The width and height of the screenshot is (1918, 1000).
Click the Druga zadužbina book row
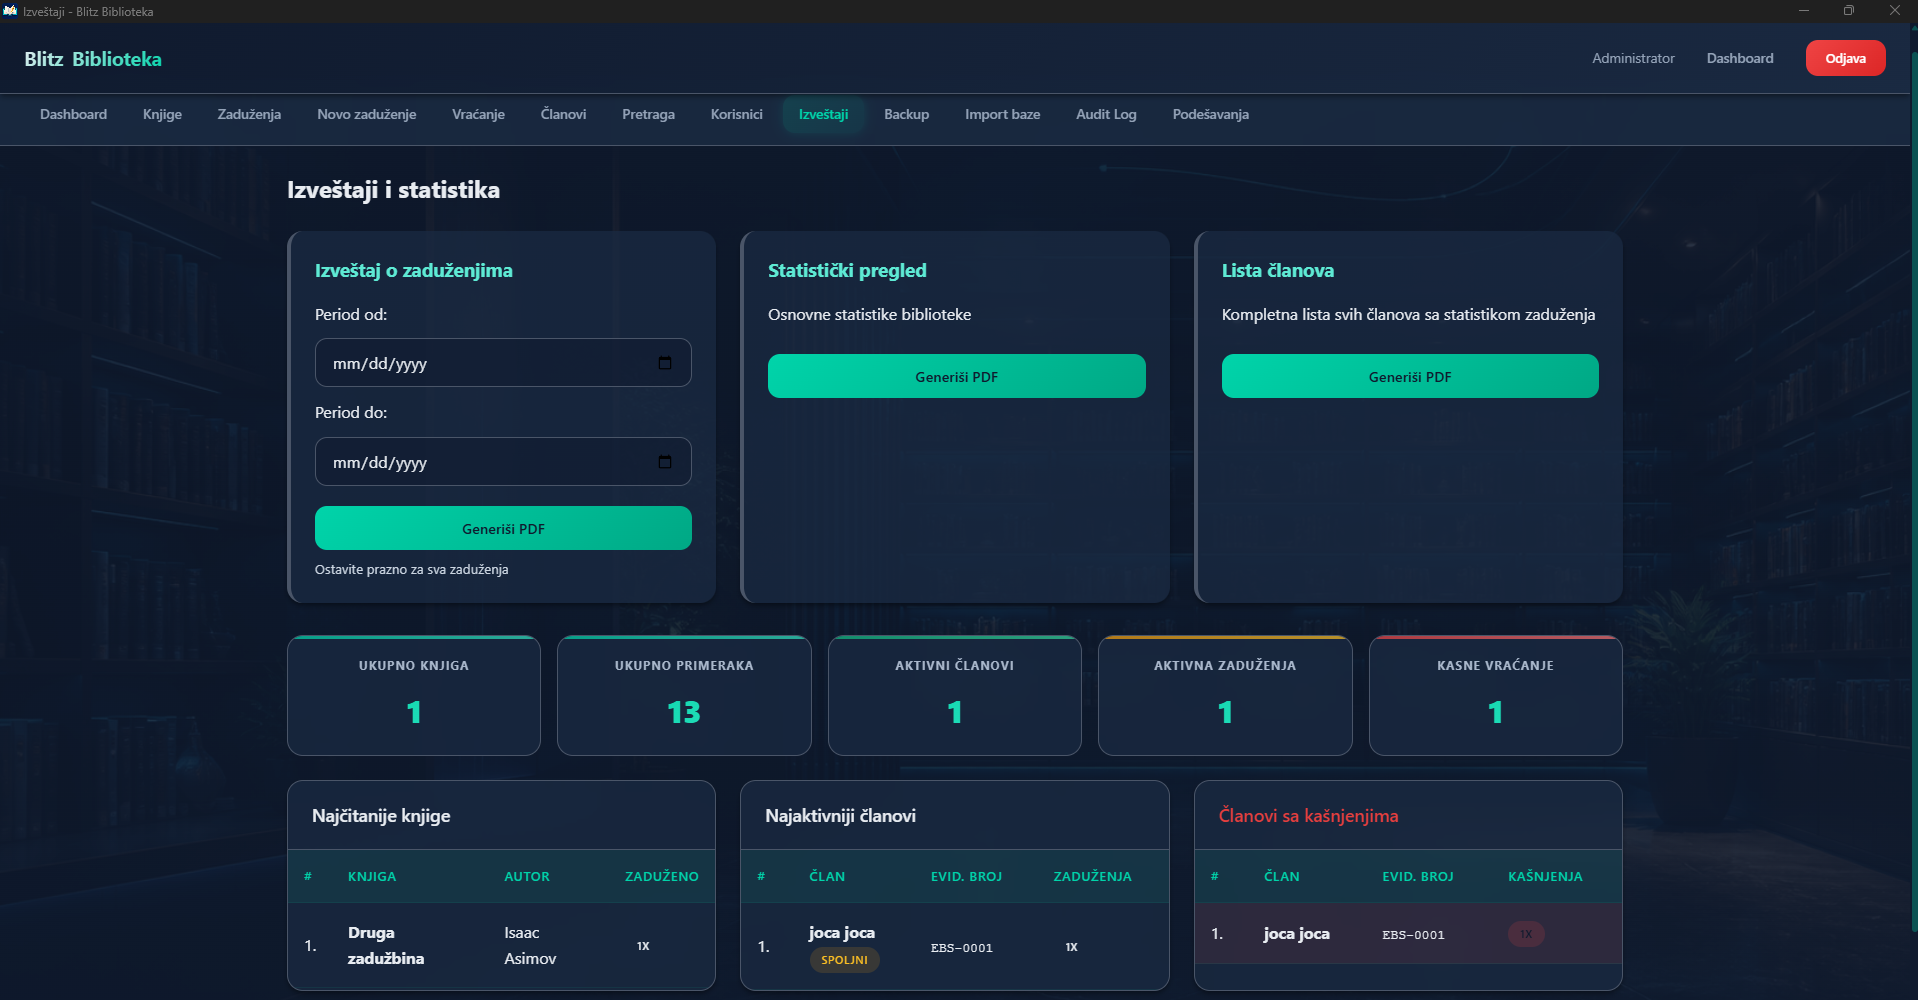point(501,945)
